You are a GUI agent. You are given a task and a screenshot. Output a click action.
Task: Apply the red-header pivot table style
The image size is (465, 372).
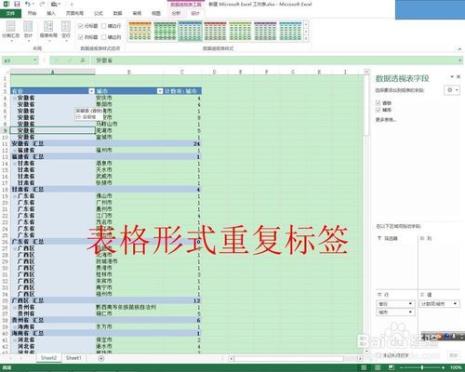(215, 31)
